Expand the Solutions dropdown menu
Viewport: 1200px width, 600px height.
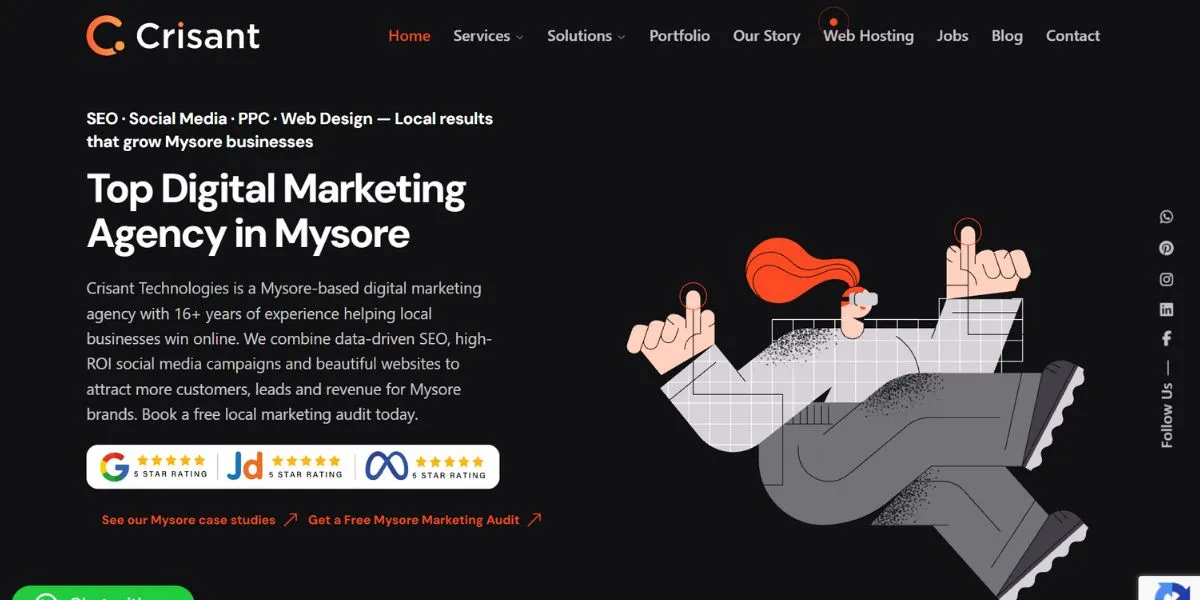coord(586,36)
